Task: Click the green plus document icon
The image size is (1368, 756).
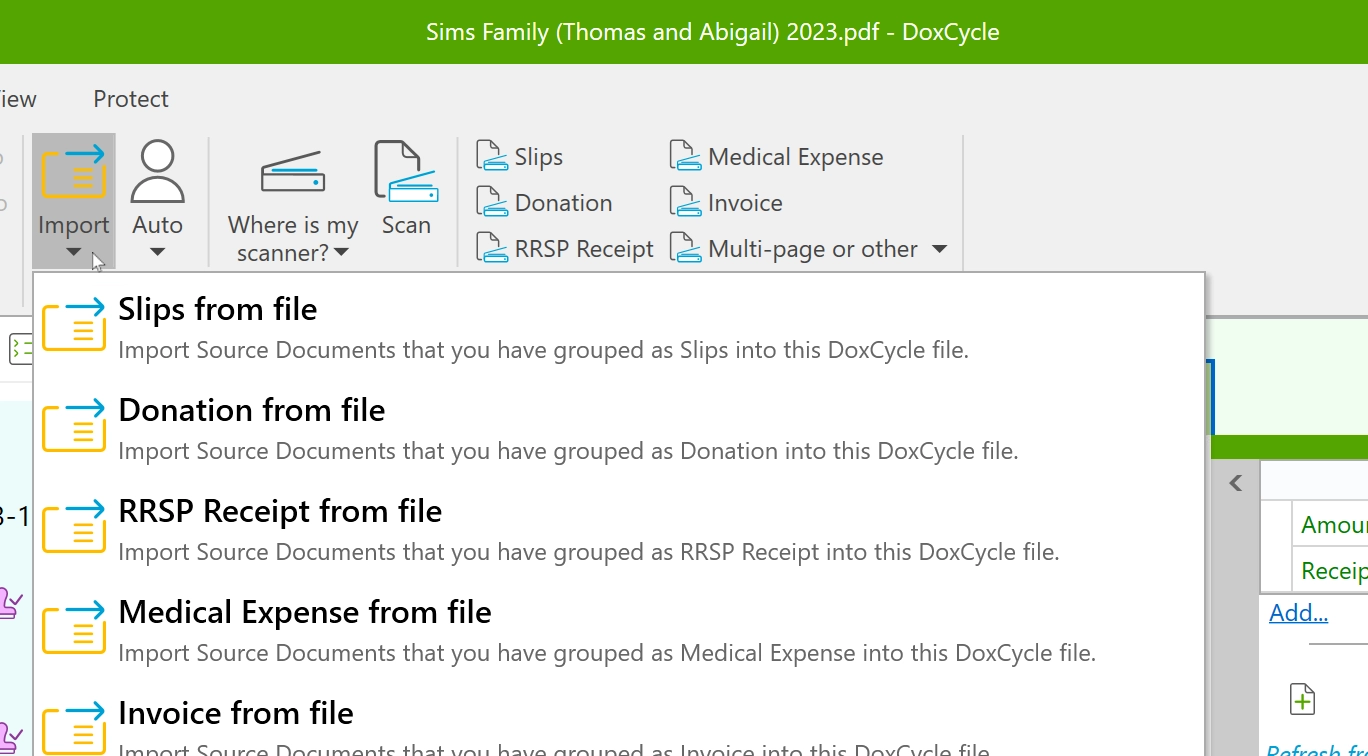Action: tap(1302, 699)
